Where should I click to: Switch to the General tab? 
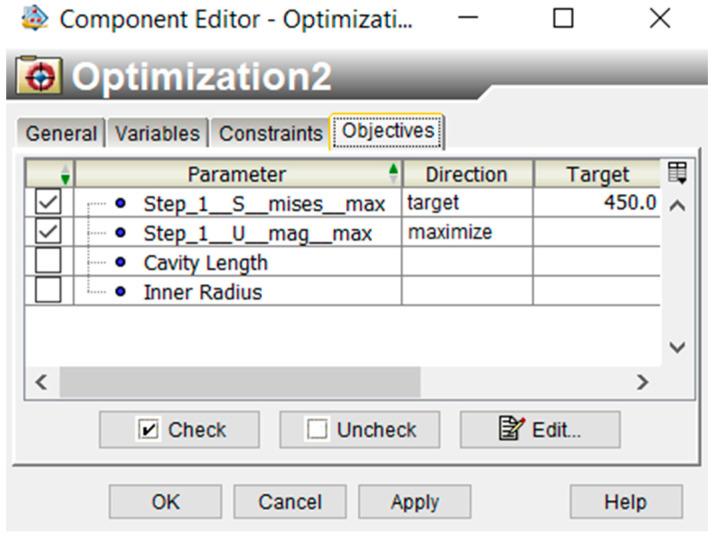point(61,133)
